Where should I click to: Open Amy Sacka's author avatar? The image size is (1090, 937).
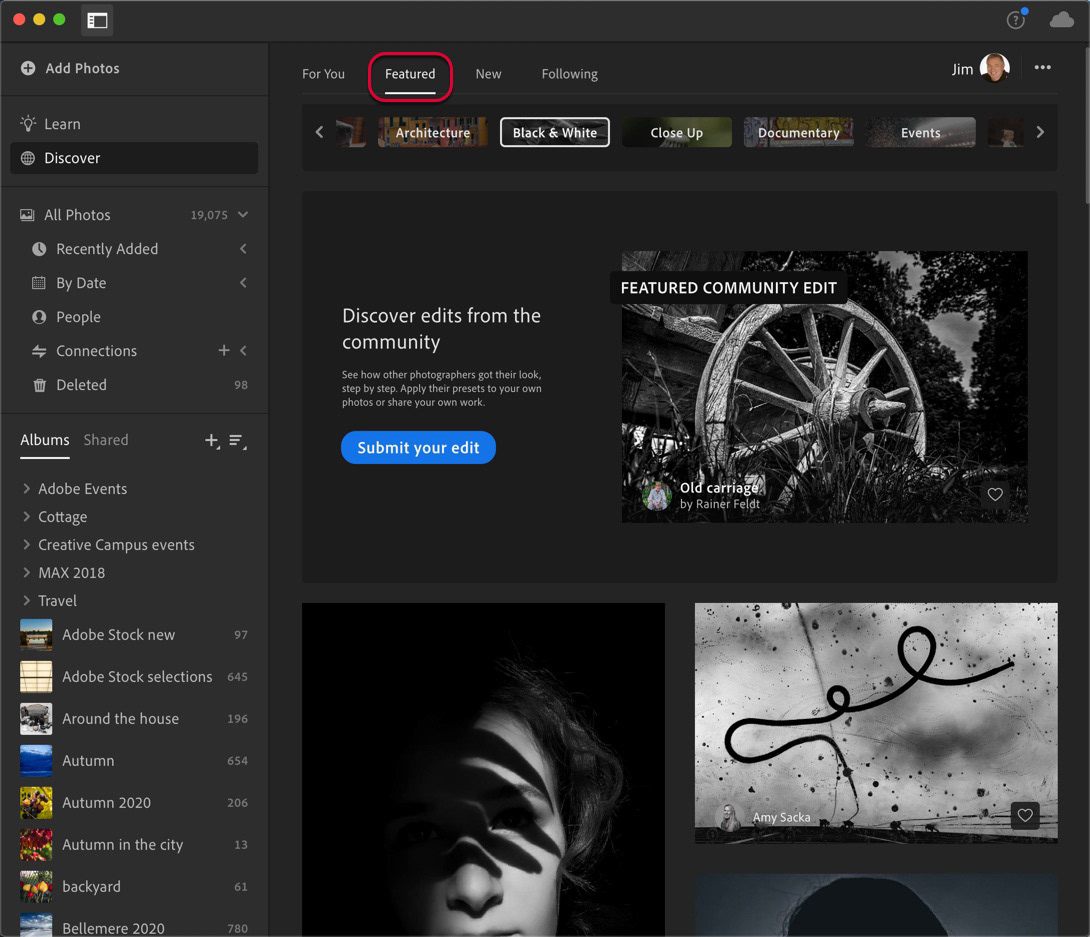tap(729, 817)
